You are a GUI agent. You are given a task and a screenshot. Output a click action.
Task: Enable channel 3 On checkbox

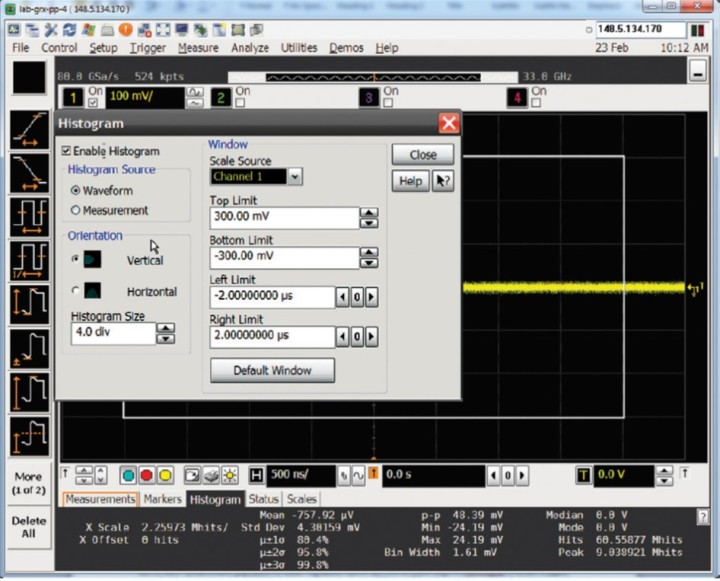coord(388,102)
